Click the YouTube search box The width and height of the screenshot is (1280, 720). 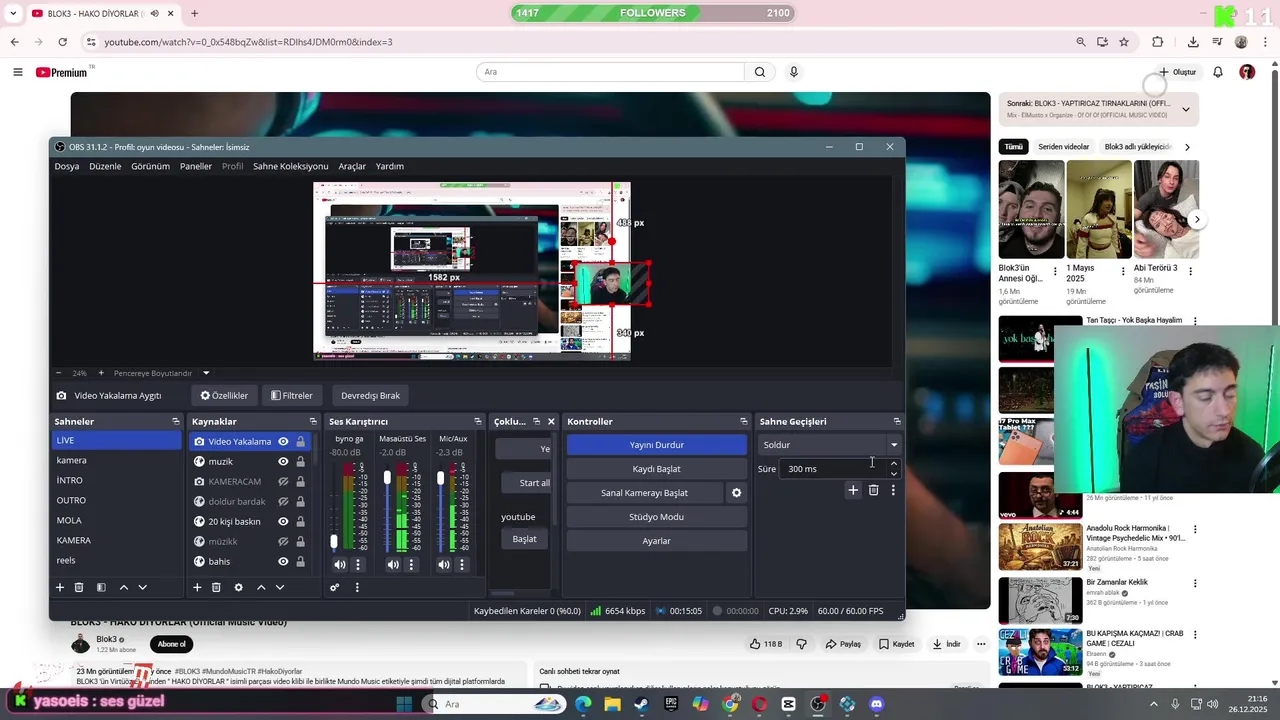pos(610,72)
